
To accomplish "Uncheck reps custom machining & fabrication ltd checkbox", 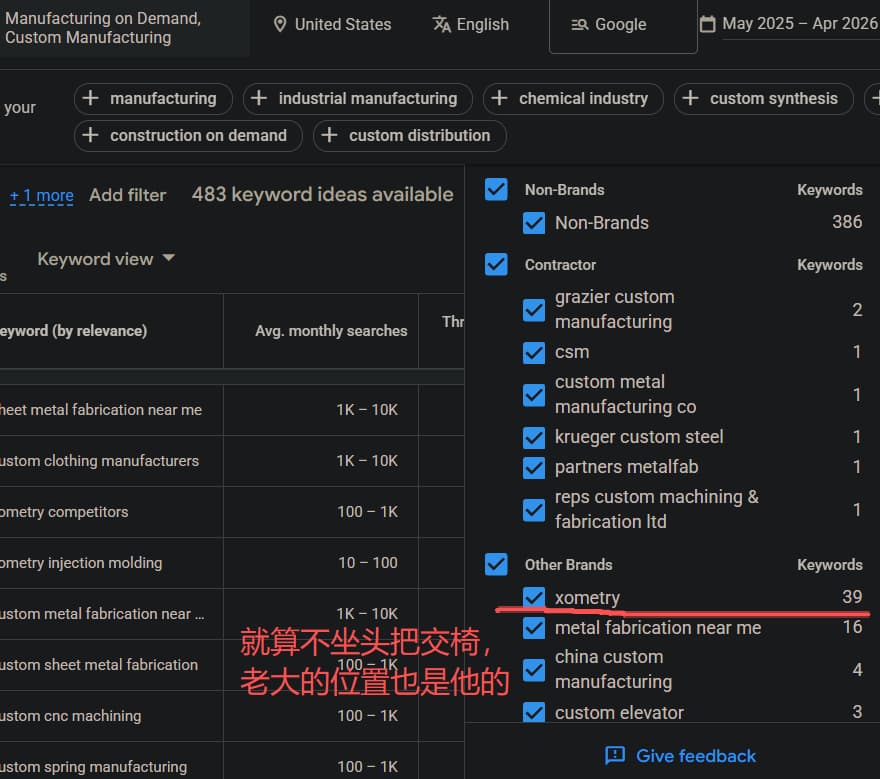I will [534, 510].
